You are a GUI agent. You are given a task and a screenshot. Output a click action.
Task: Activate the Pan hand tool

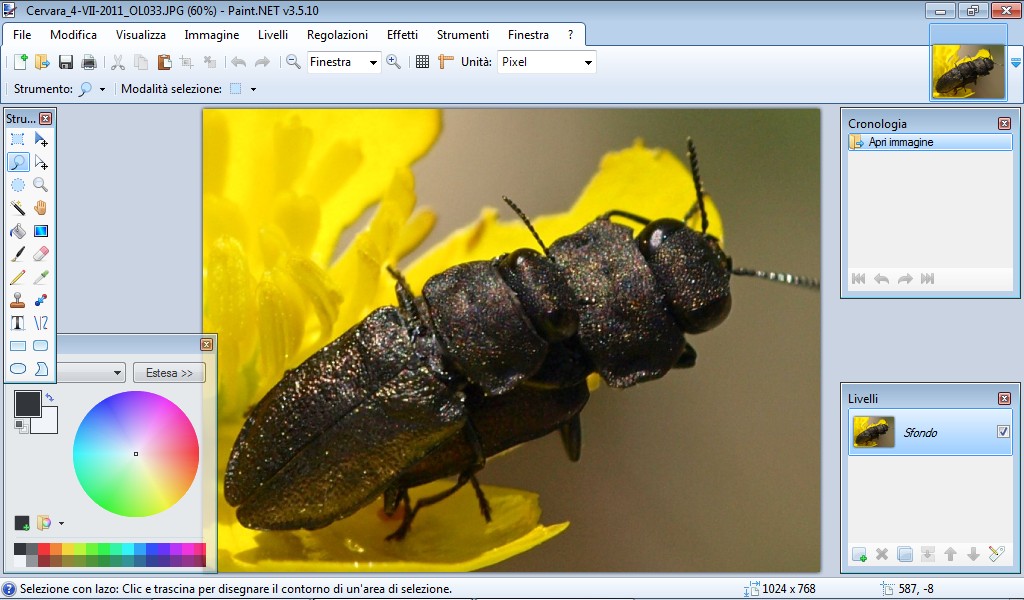coord(41,208)
